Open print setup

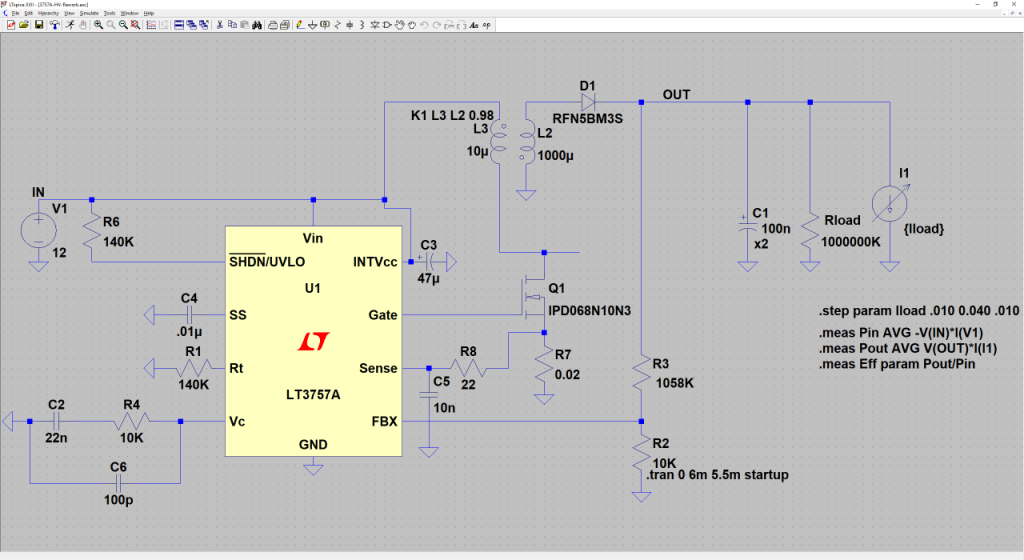pyautogui.click(x=285, y=25)
